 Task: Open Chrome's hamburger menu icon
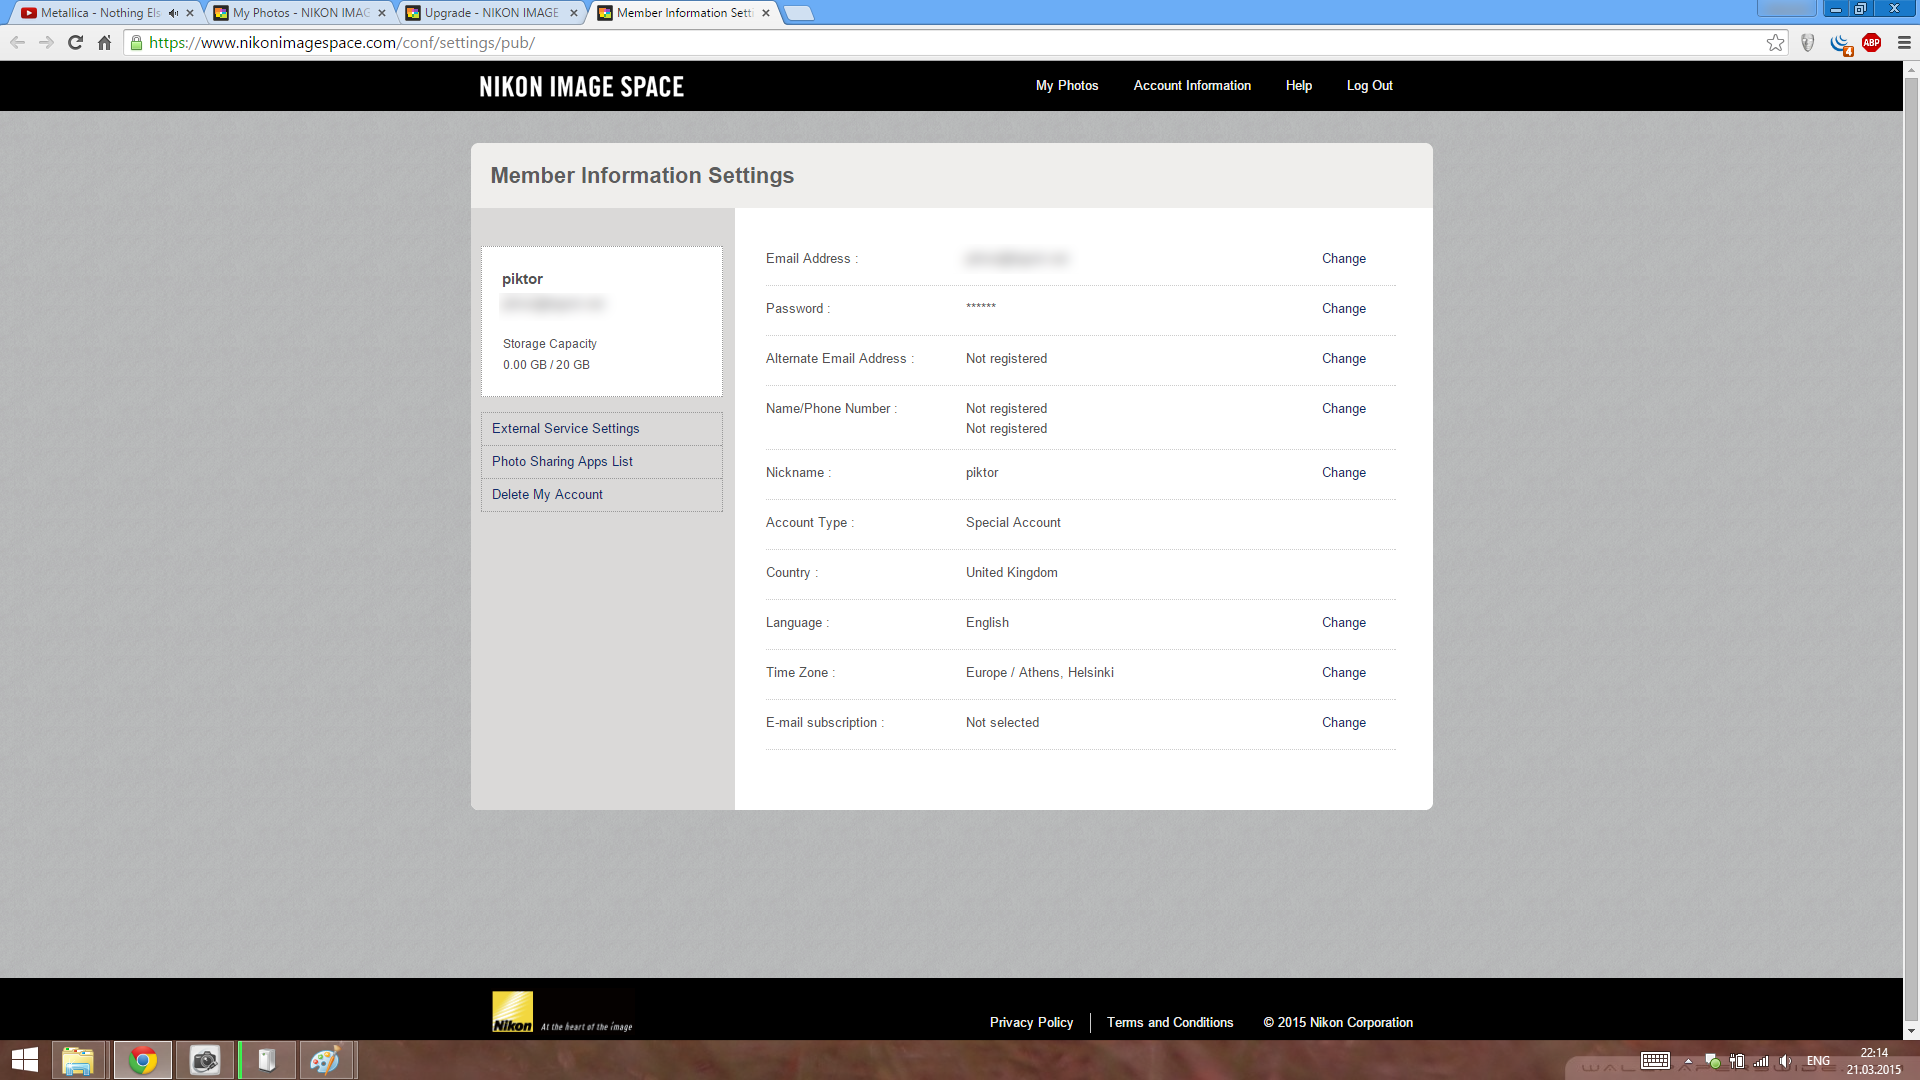click(x=1904, y=42)
